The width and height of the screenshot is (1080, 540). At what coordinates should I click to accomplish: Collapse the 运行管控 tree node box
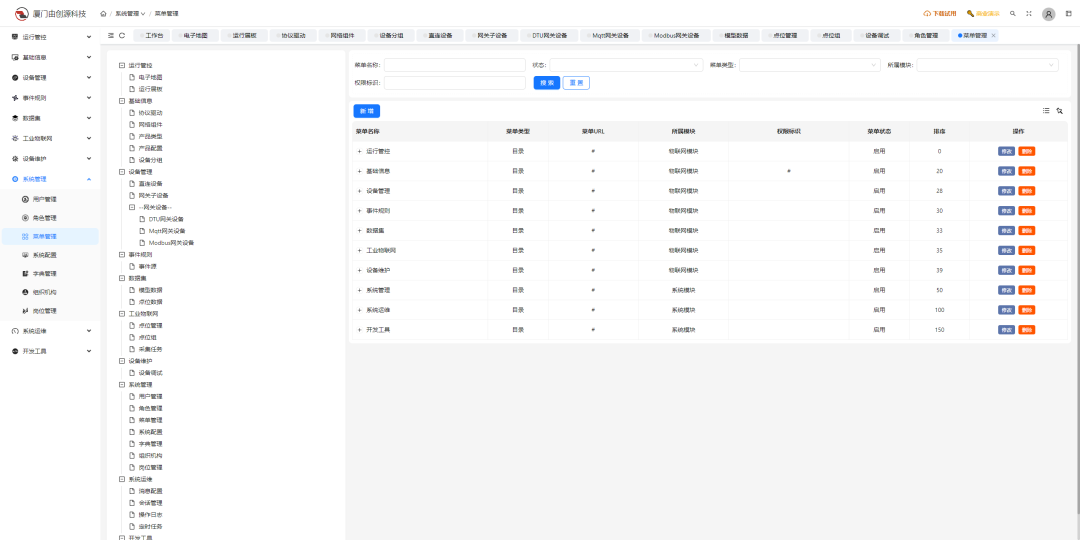[x=121, y=65]
